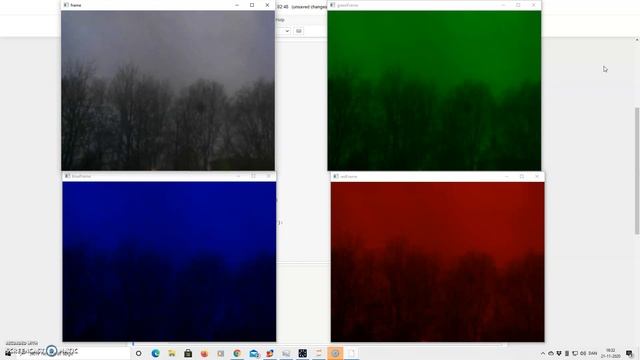Open the volume tray icon
640x360 pixels.
point(583,353)
